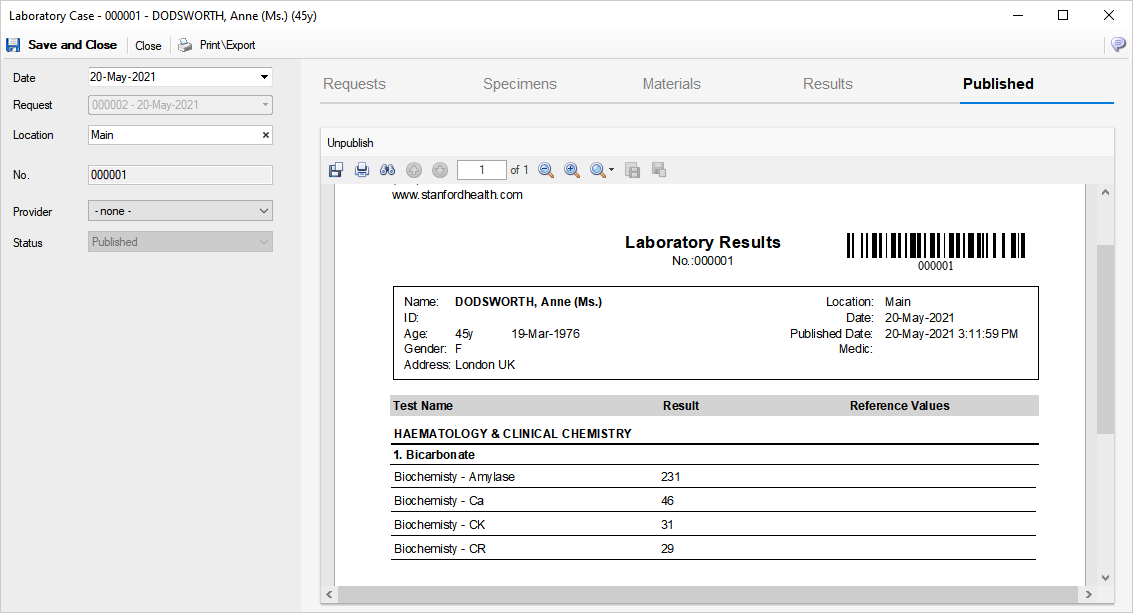This screenshot has width=1133, height=613.
Task: Switch to the Requests tab
Action: (354, 84)
